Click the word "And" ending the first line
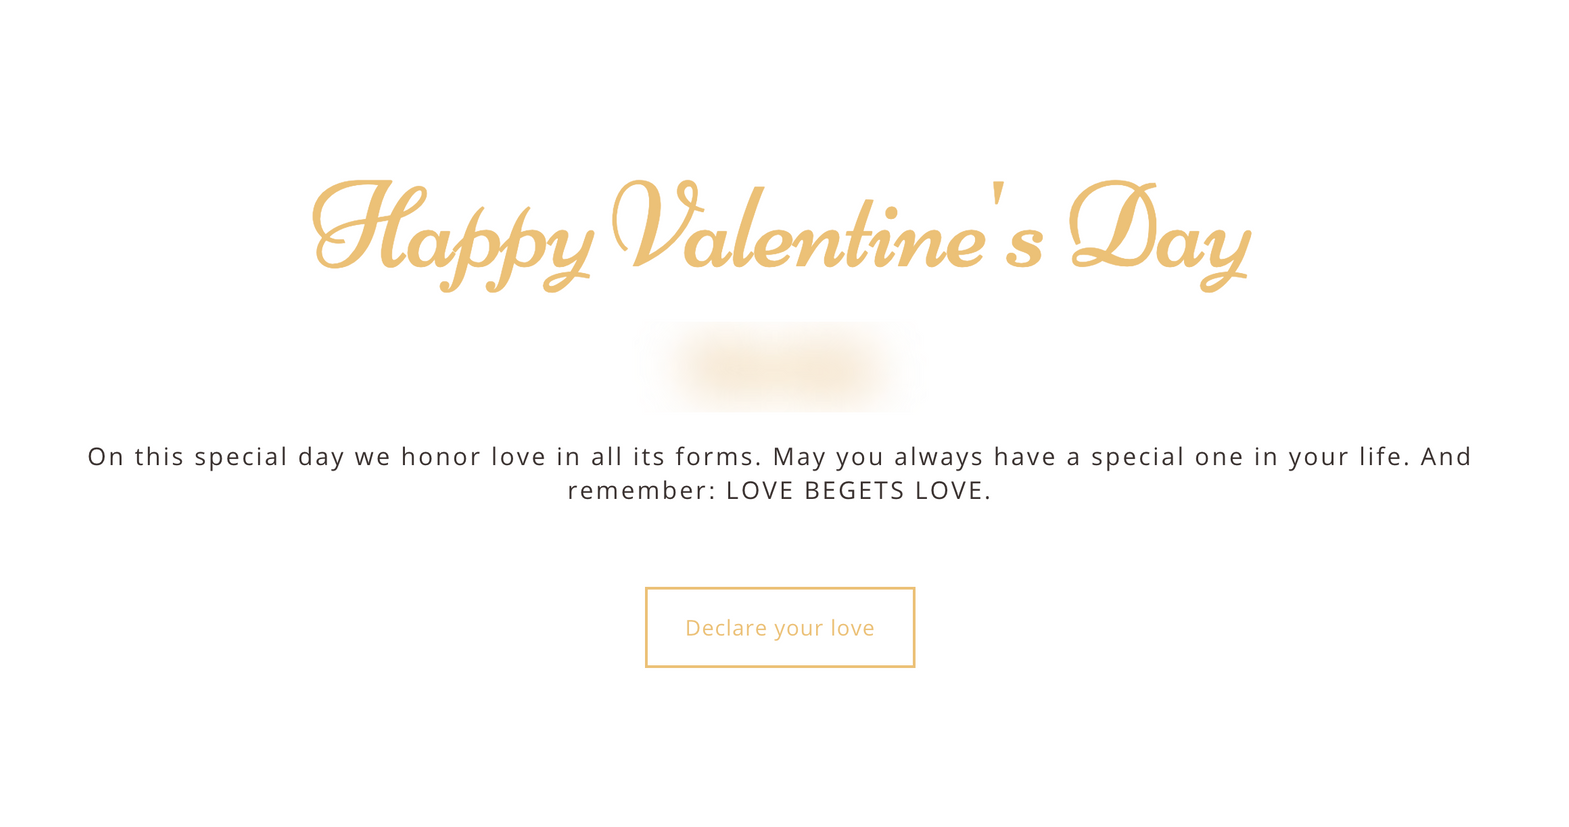Viewport: 1569px width, 827px height. click(1446, 457)
